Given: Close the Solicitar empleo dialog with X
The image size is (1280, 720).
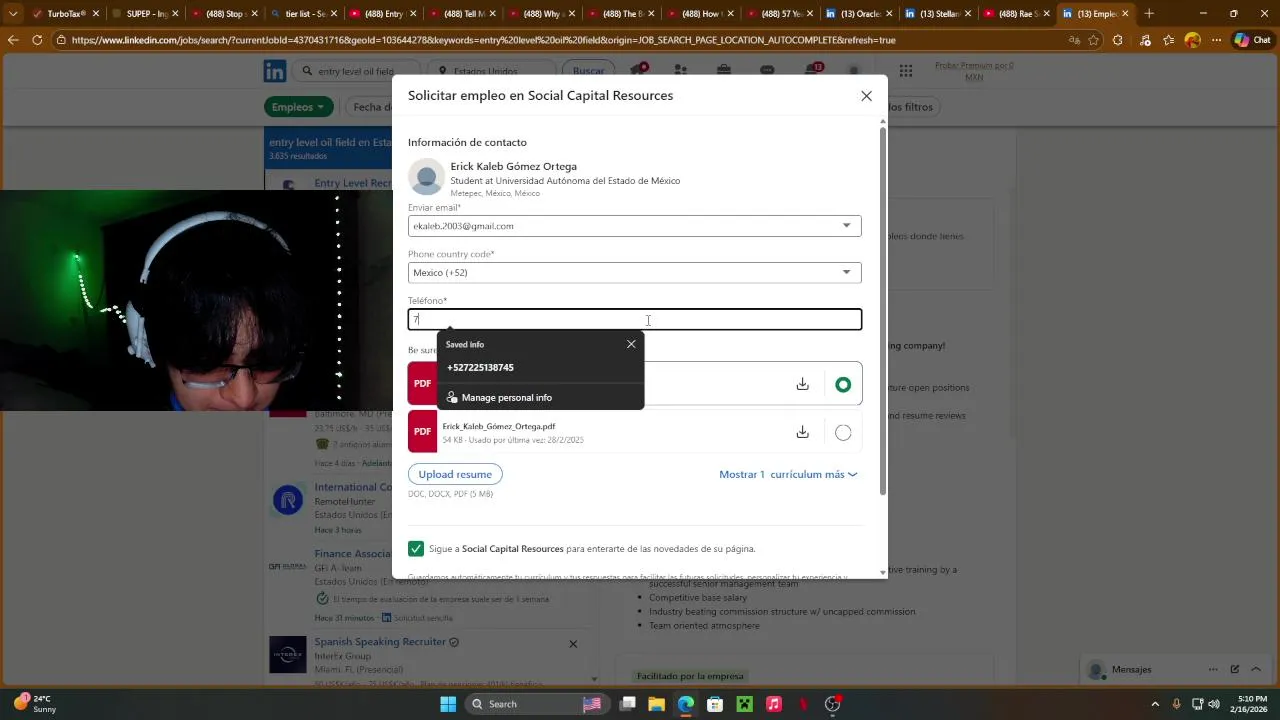Looking at the screenshot, I should point(866,96).
